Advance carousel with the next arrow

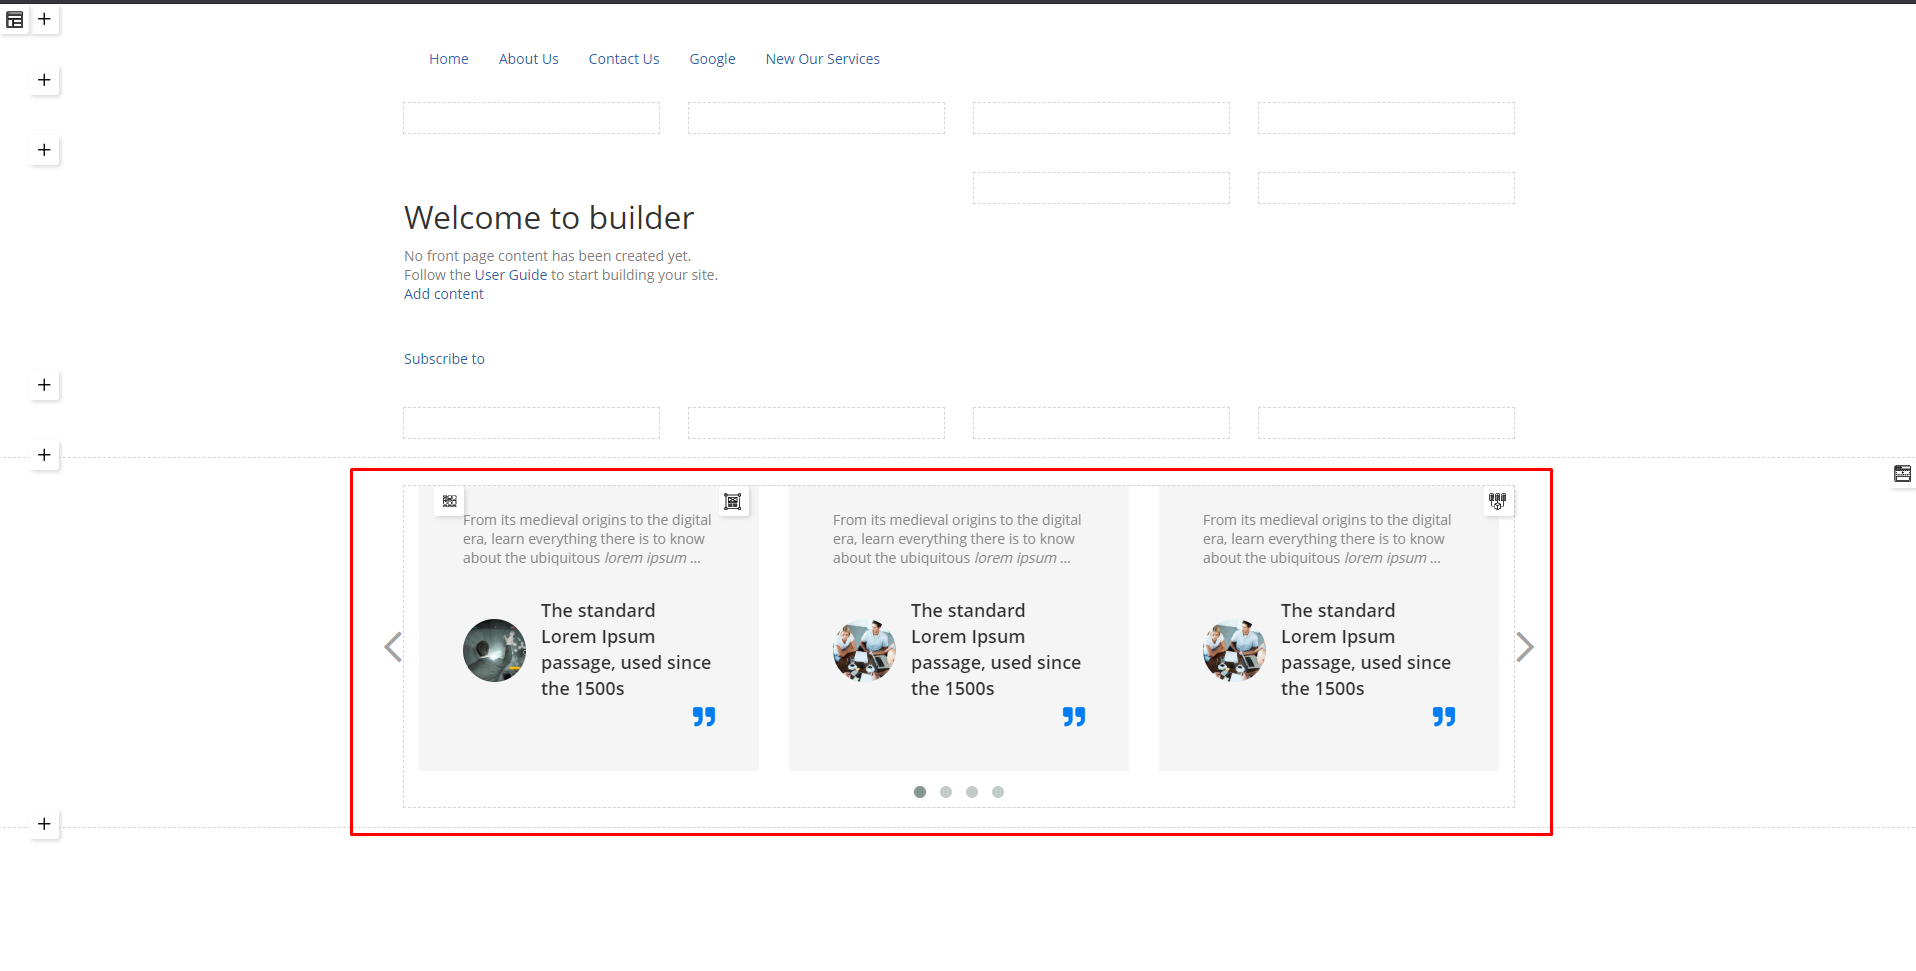tap(1524, 647)
